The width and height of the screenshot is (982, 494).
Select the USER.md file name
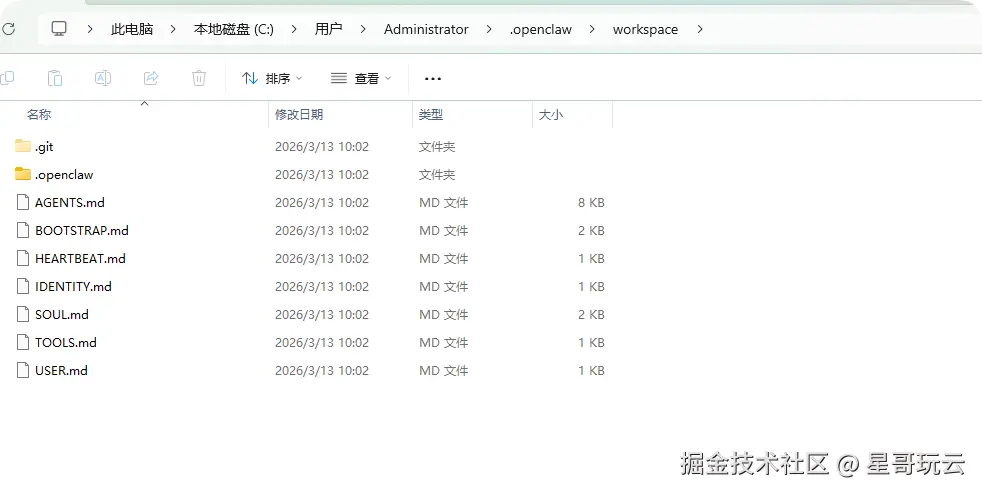point(61,370)
